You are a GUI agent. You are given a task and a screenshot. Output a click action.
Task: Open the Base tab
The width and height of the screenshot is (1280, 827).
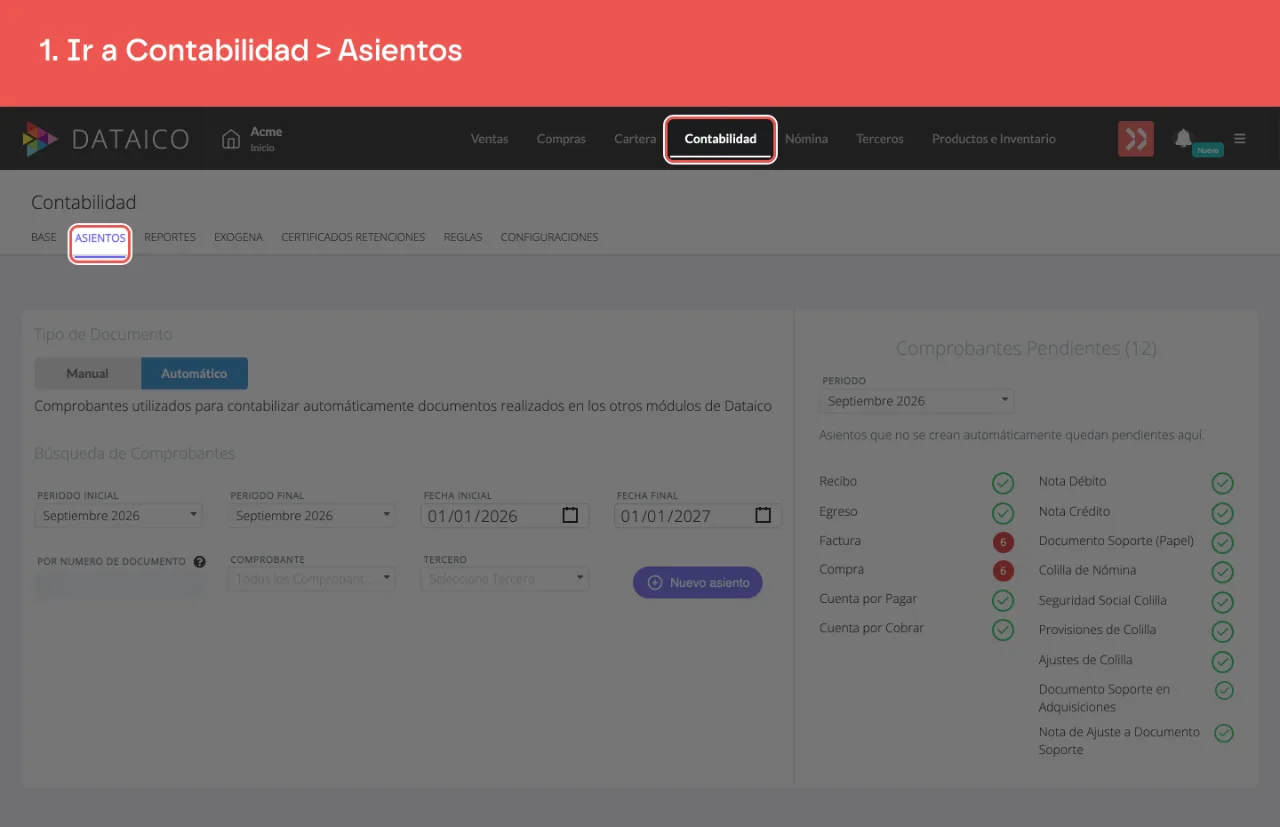(x=44, y=238)
